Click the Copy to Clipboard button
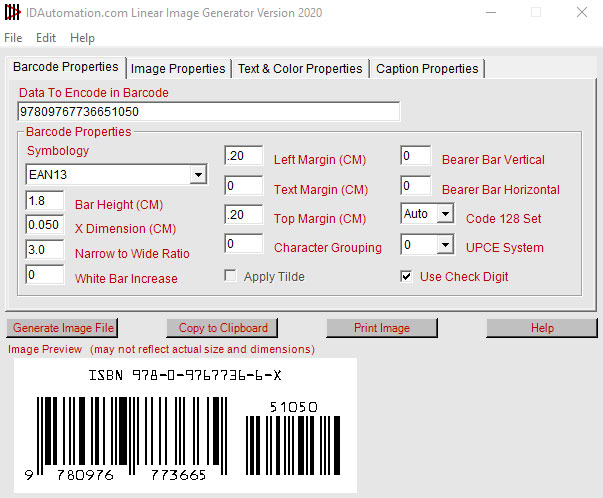Screen dimensions: 603x498 click(222, 328)
